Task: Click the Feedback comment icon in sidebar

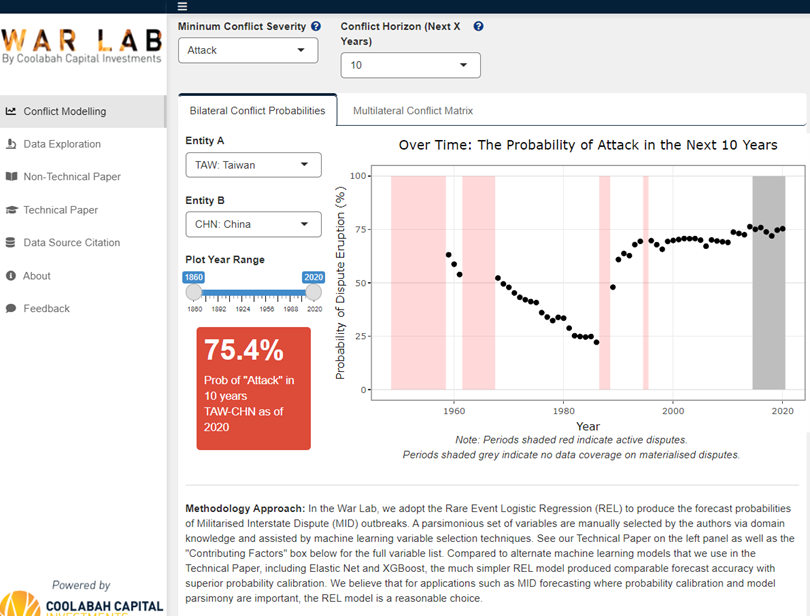Action: click(11, 309)
